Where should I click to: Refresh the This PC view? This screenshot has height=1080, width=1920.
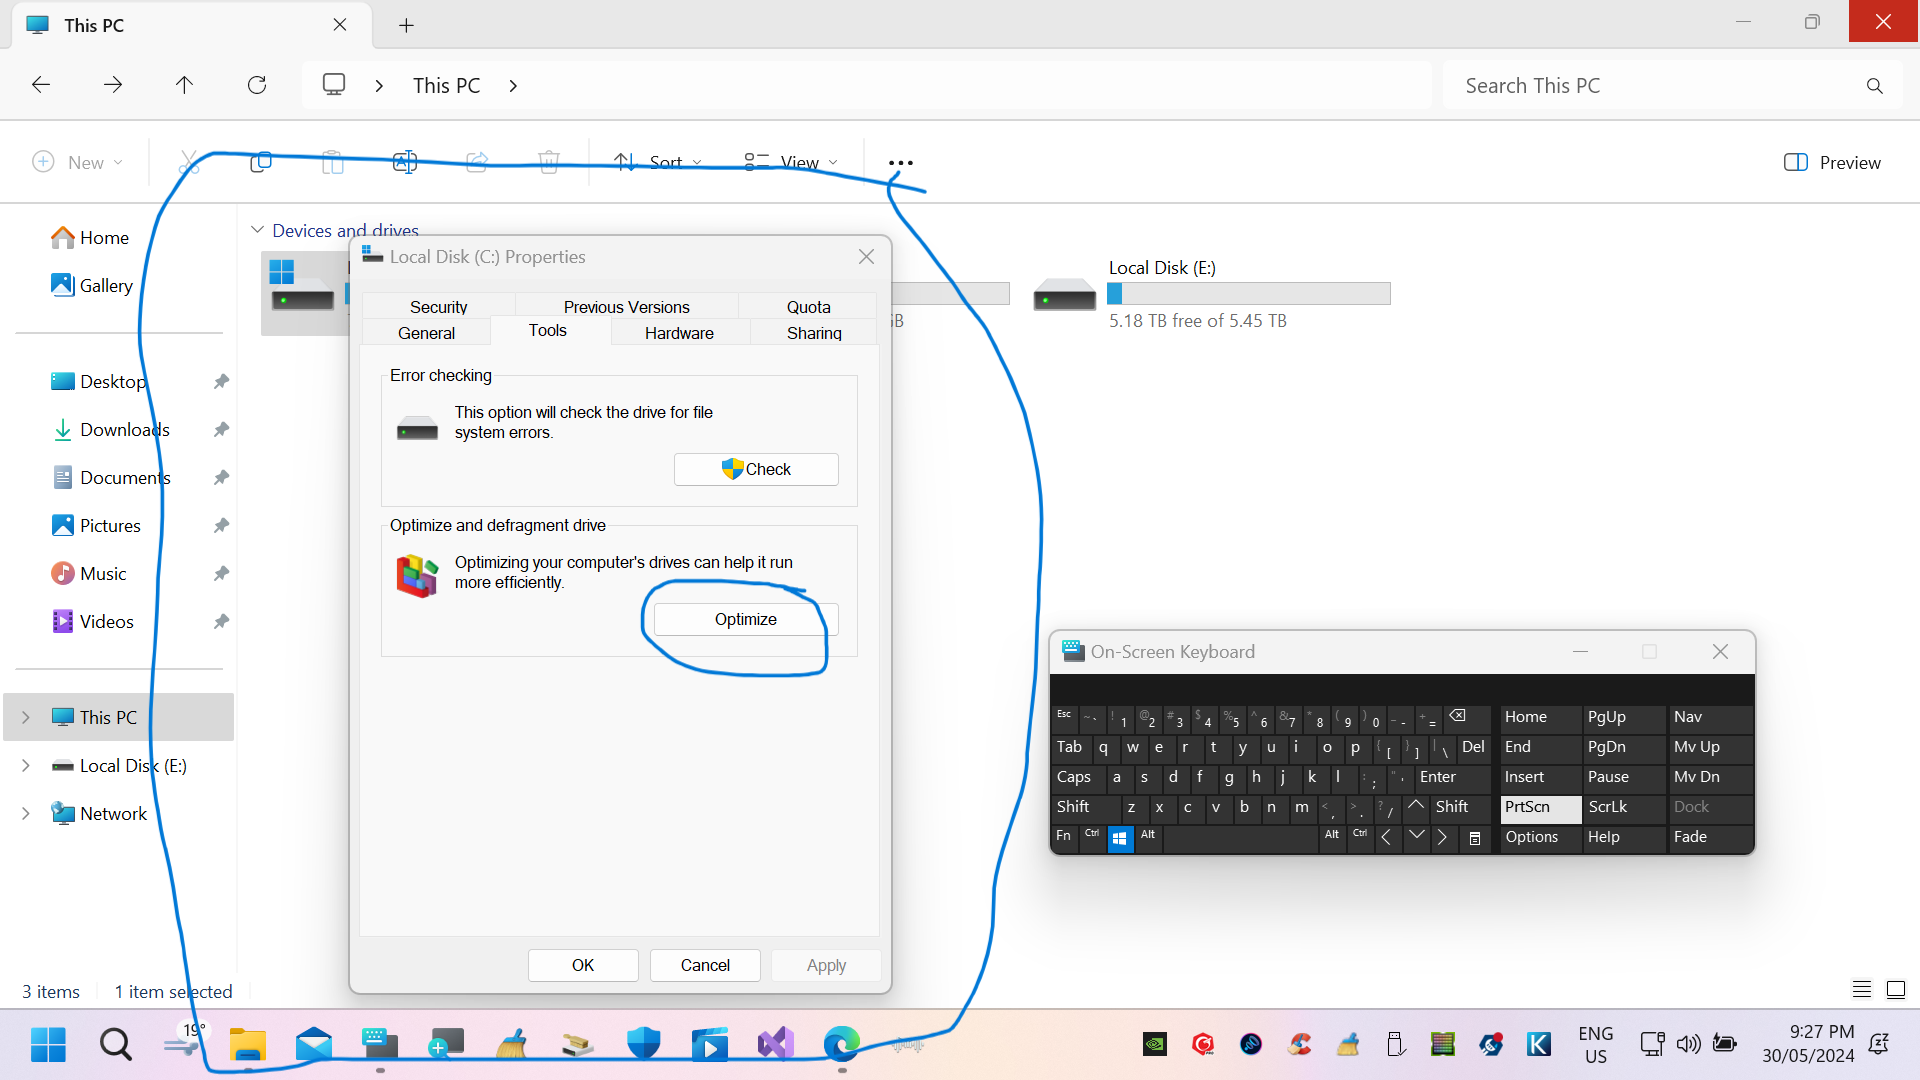(x=257, y=85)
